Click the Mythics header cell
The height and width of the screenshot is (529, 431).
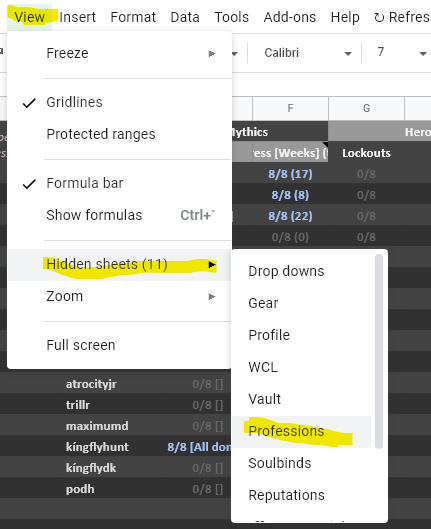tap(280, 132)
